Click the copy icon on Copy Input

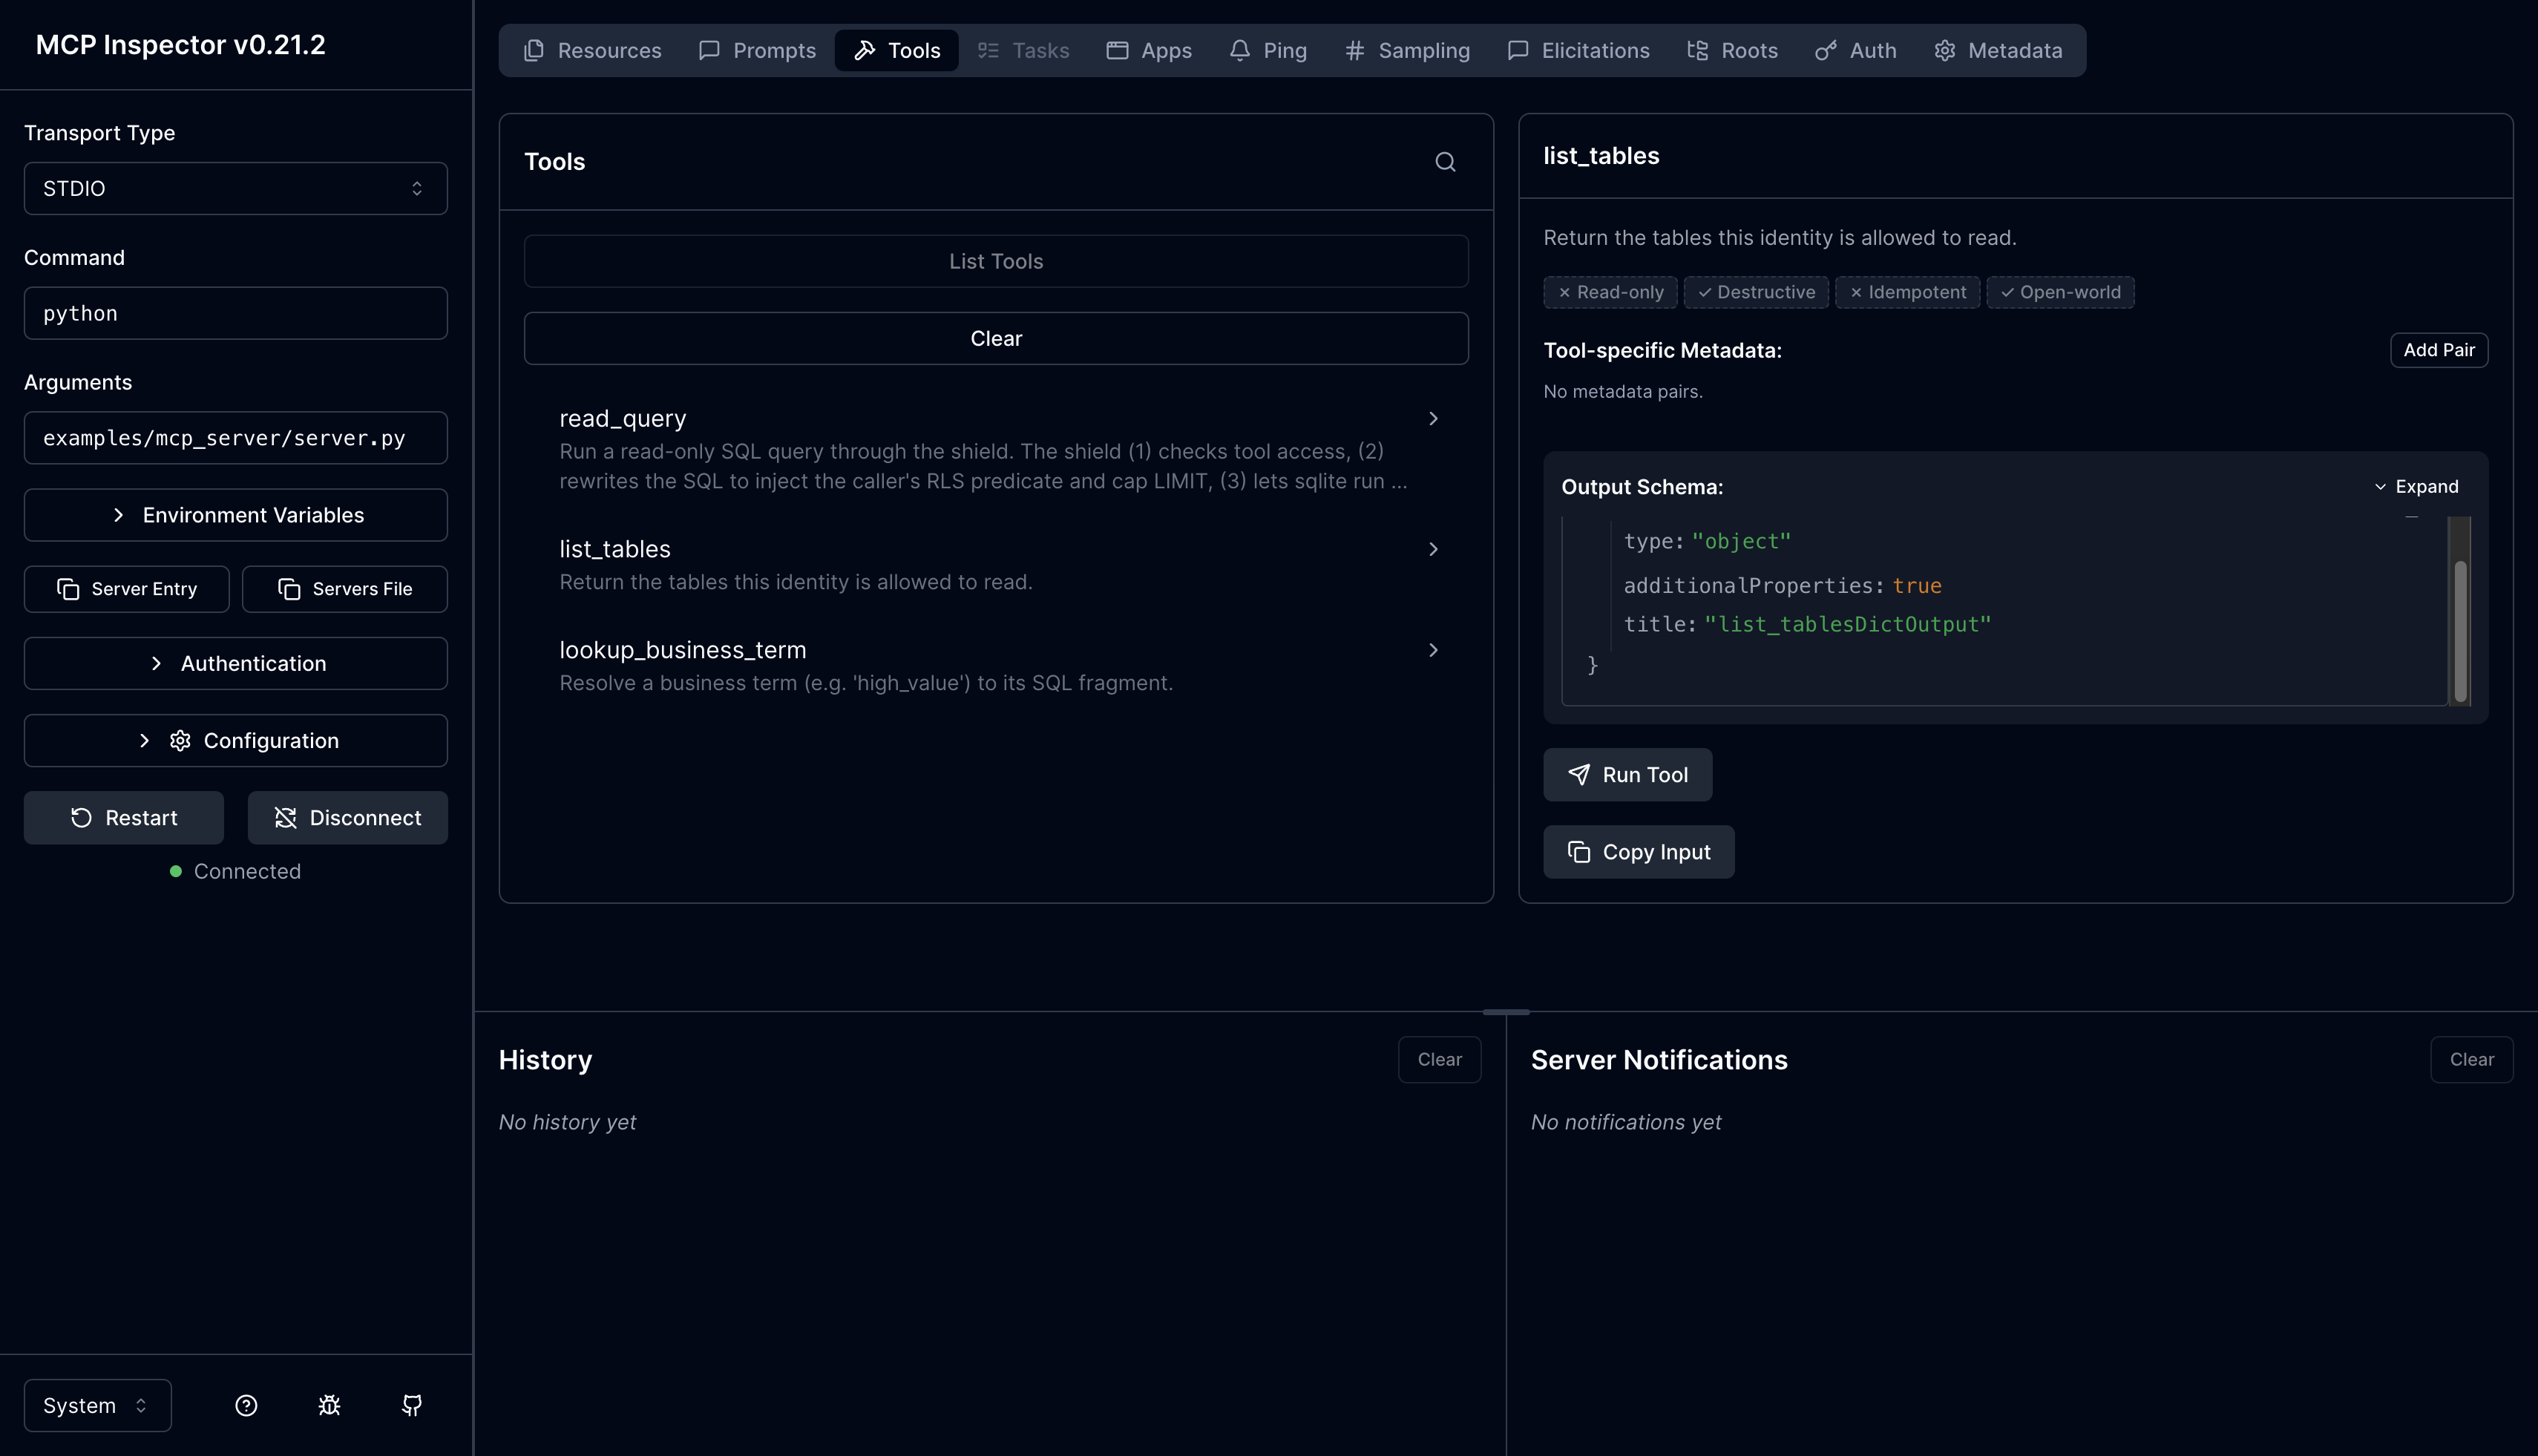tap(1579, 852)
